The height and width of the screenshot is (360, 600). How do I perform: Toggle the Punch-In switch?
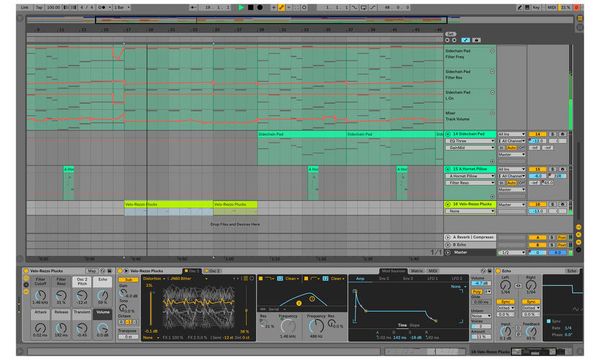point(355,7)
